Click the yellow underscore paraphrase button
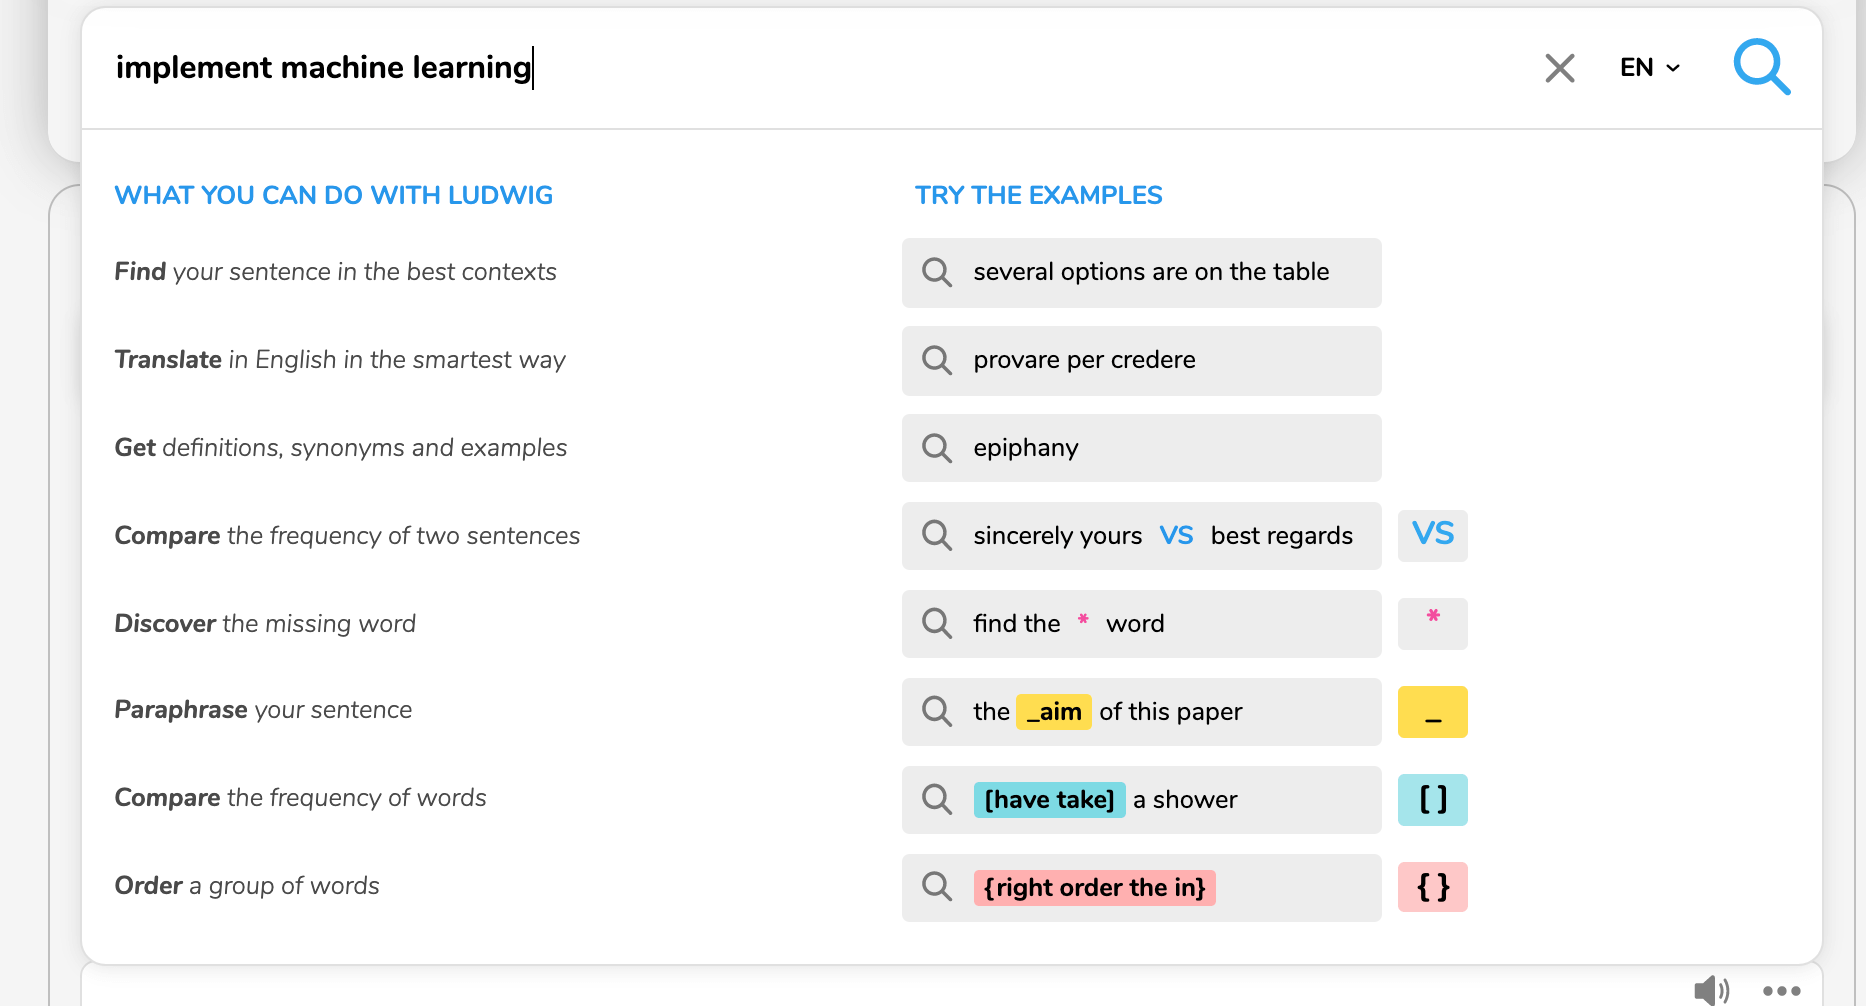Viewport: 1866px width, 1006px height. [1433, 712]
